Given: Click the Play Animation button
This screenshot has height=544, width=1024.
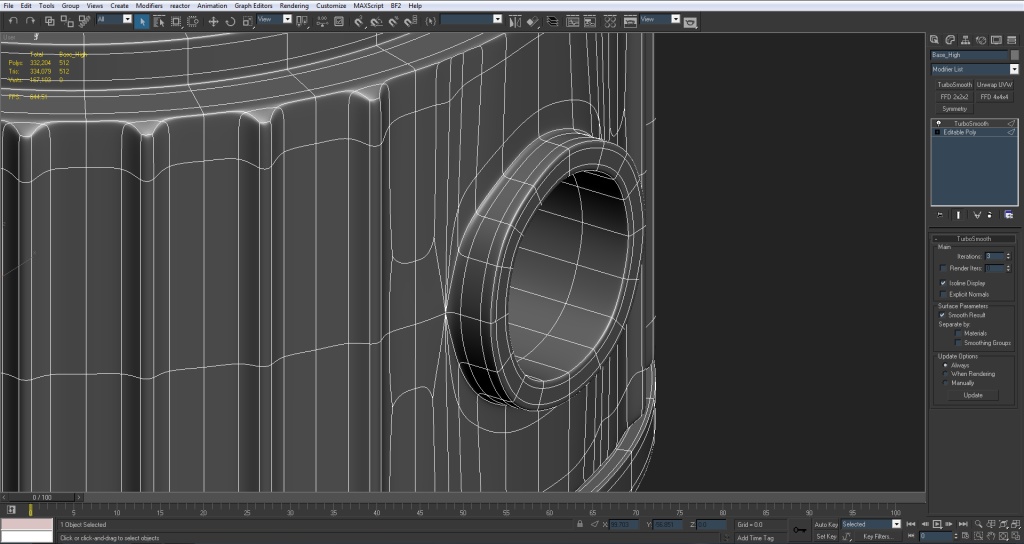Looking at the screenshot, I should 938,524.
